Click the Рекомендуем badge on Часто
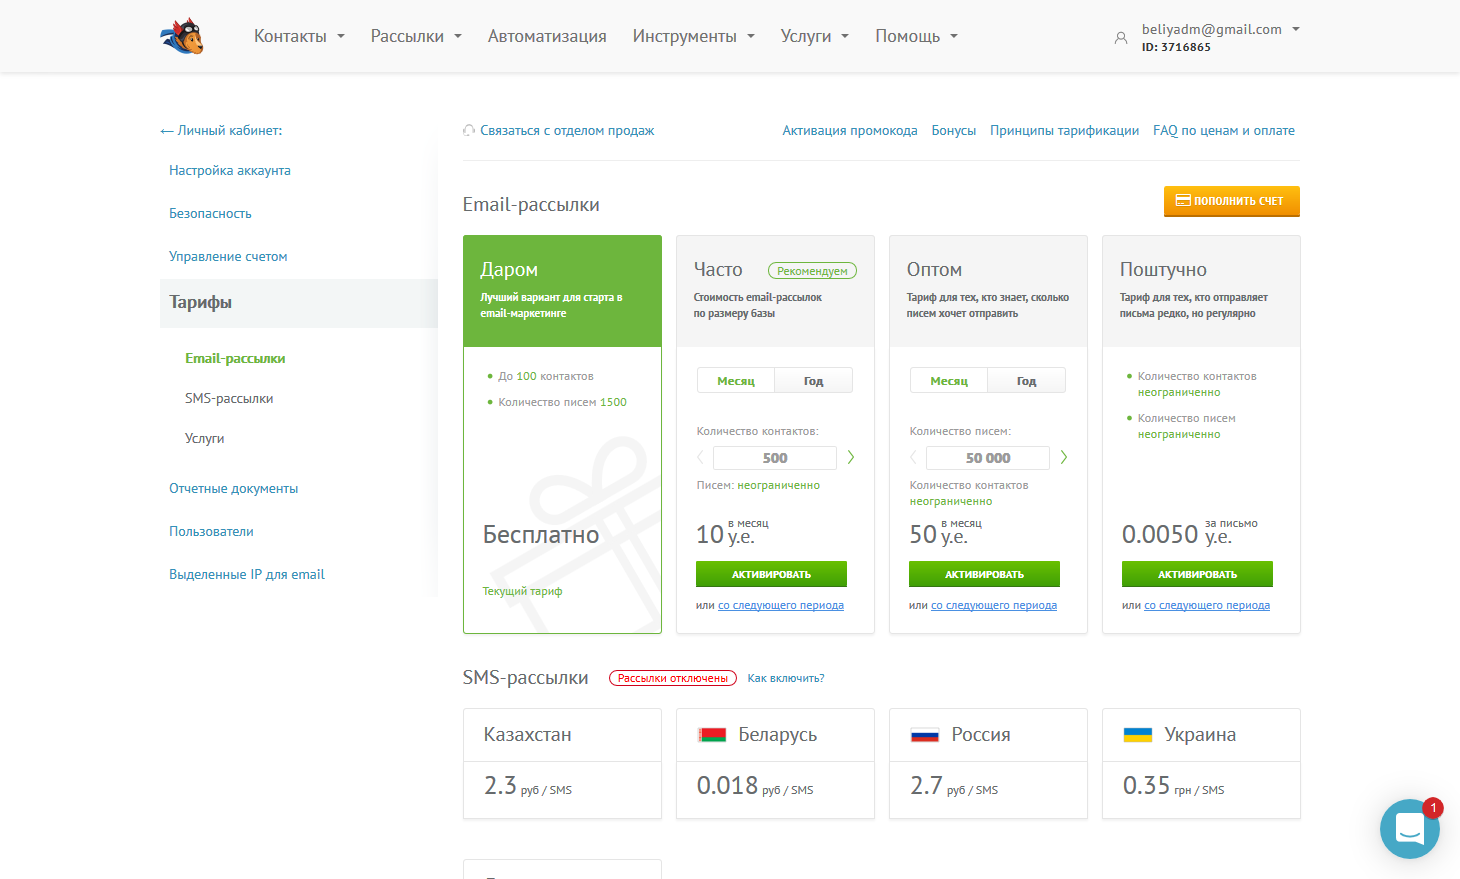Screen dimensions: 1460x879 [x=812, y=271]
